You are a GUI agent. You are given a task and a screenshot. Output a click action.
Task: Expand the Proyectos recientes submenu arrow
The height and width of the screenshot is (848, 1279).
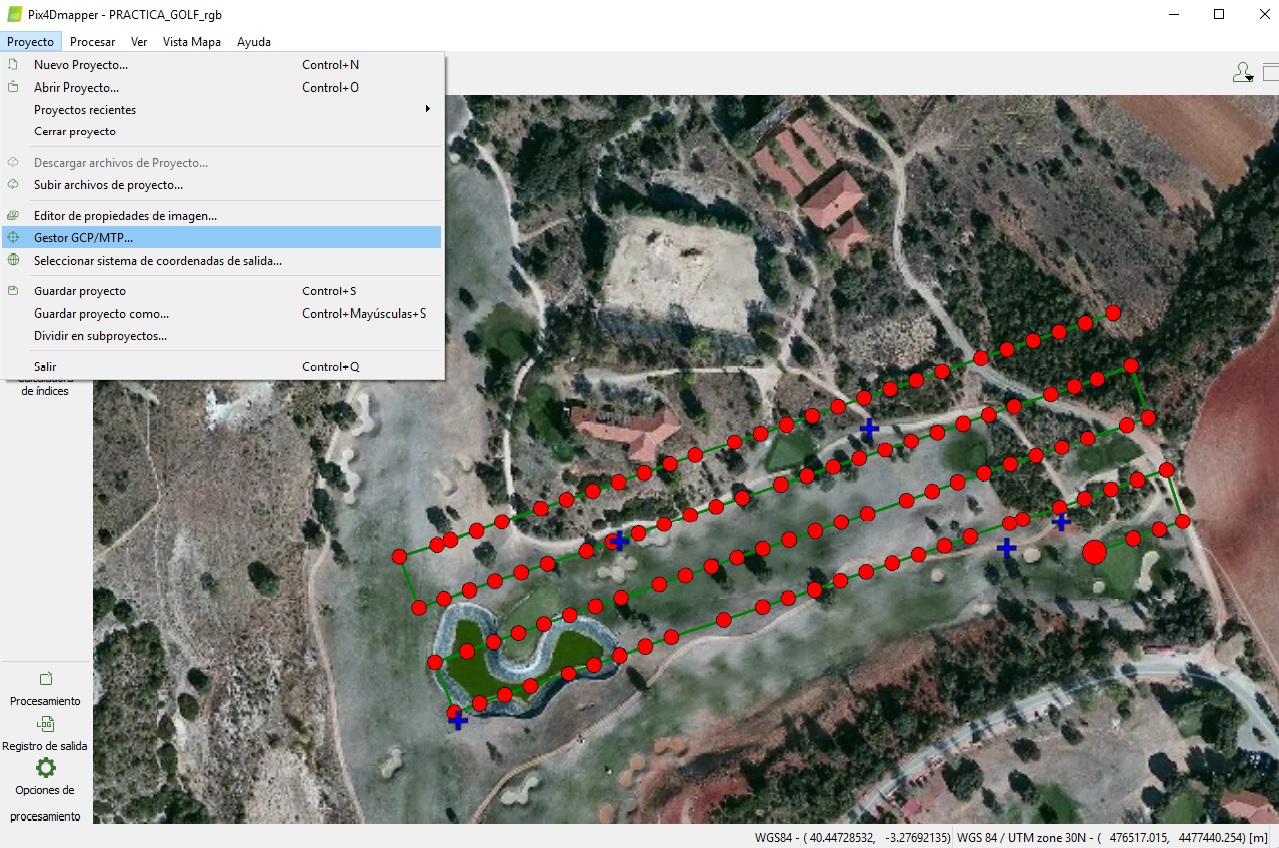(428, 109)
